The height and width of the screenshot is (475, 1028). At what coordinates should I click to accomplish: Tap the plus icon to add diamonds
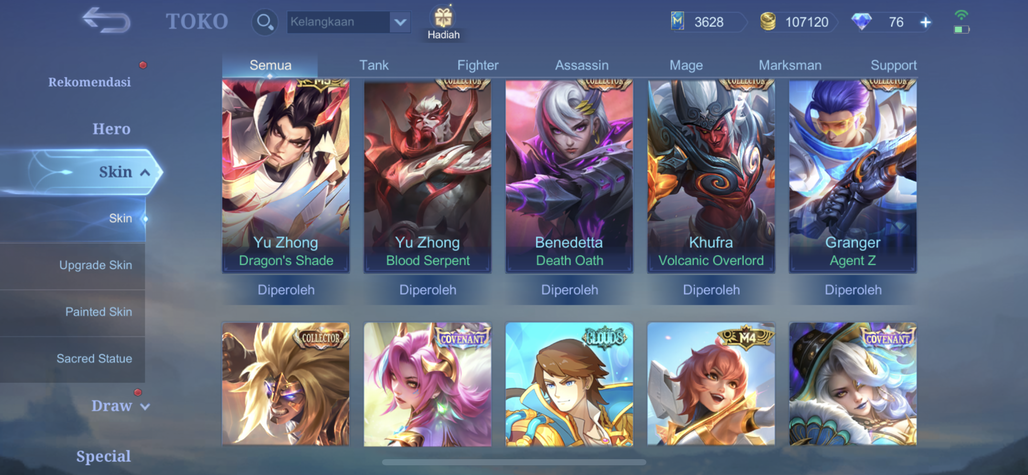point(925,22)
